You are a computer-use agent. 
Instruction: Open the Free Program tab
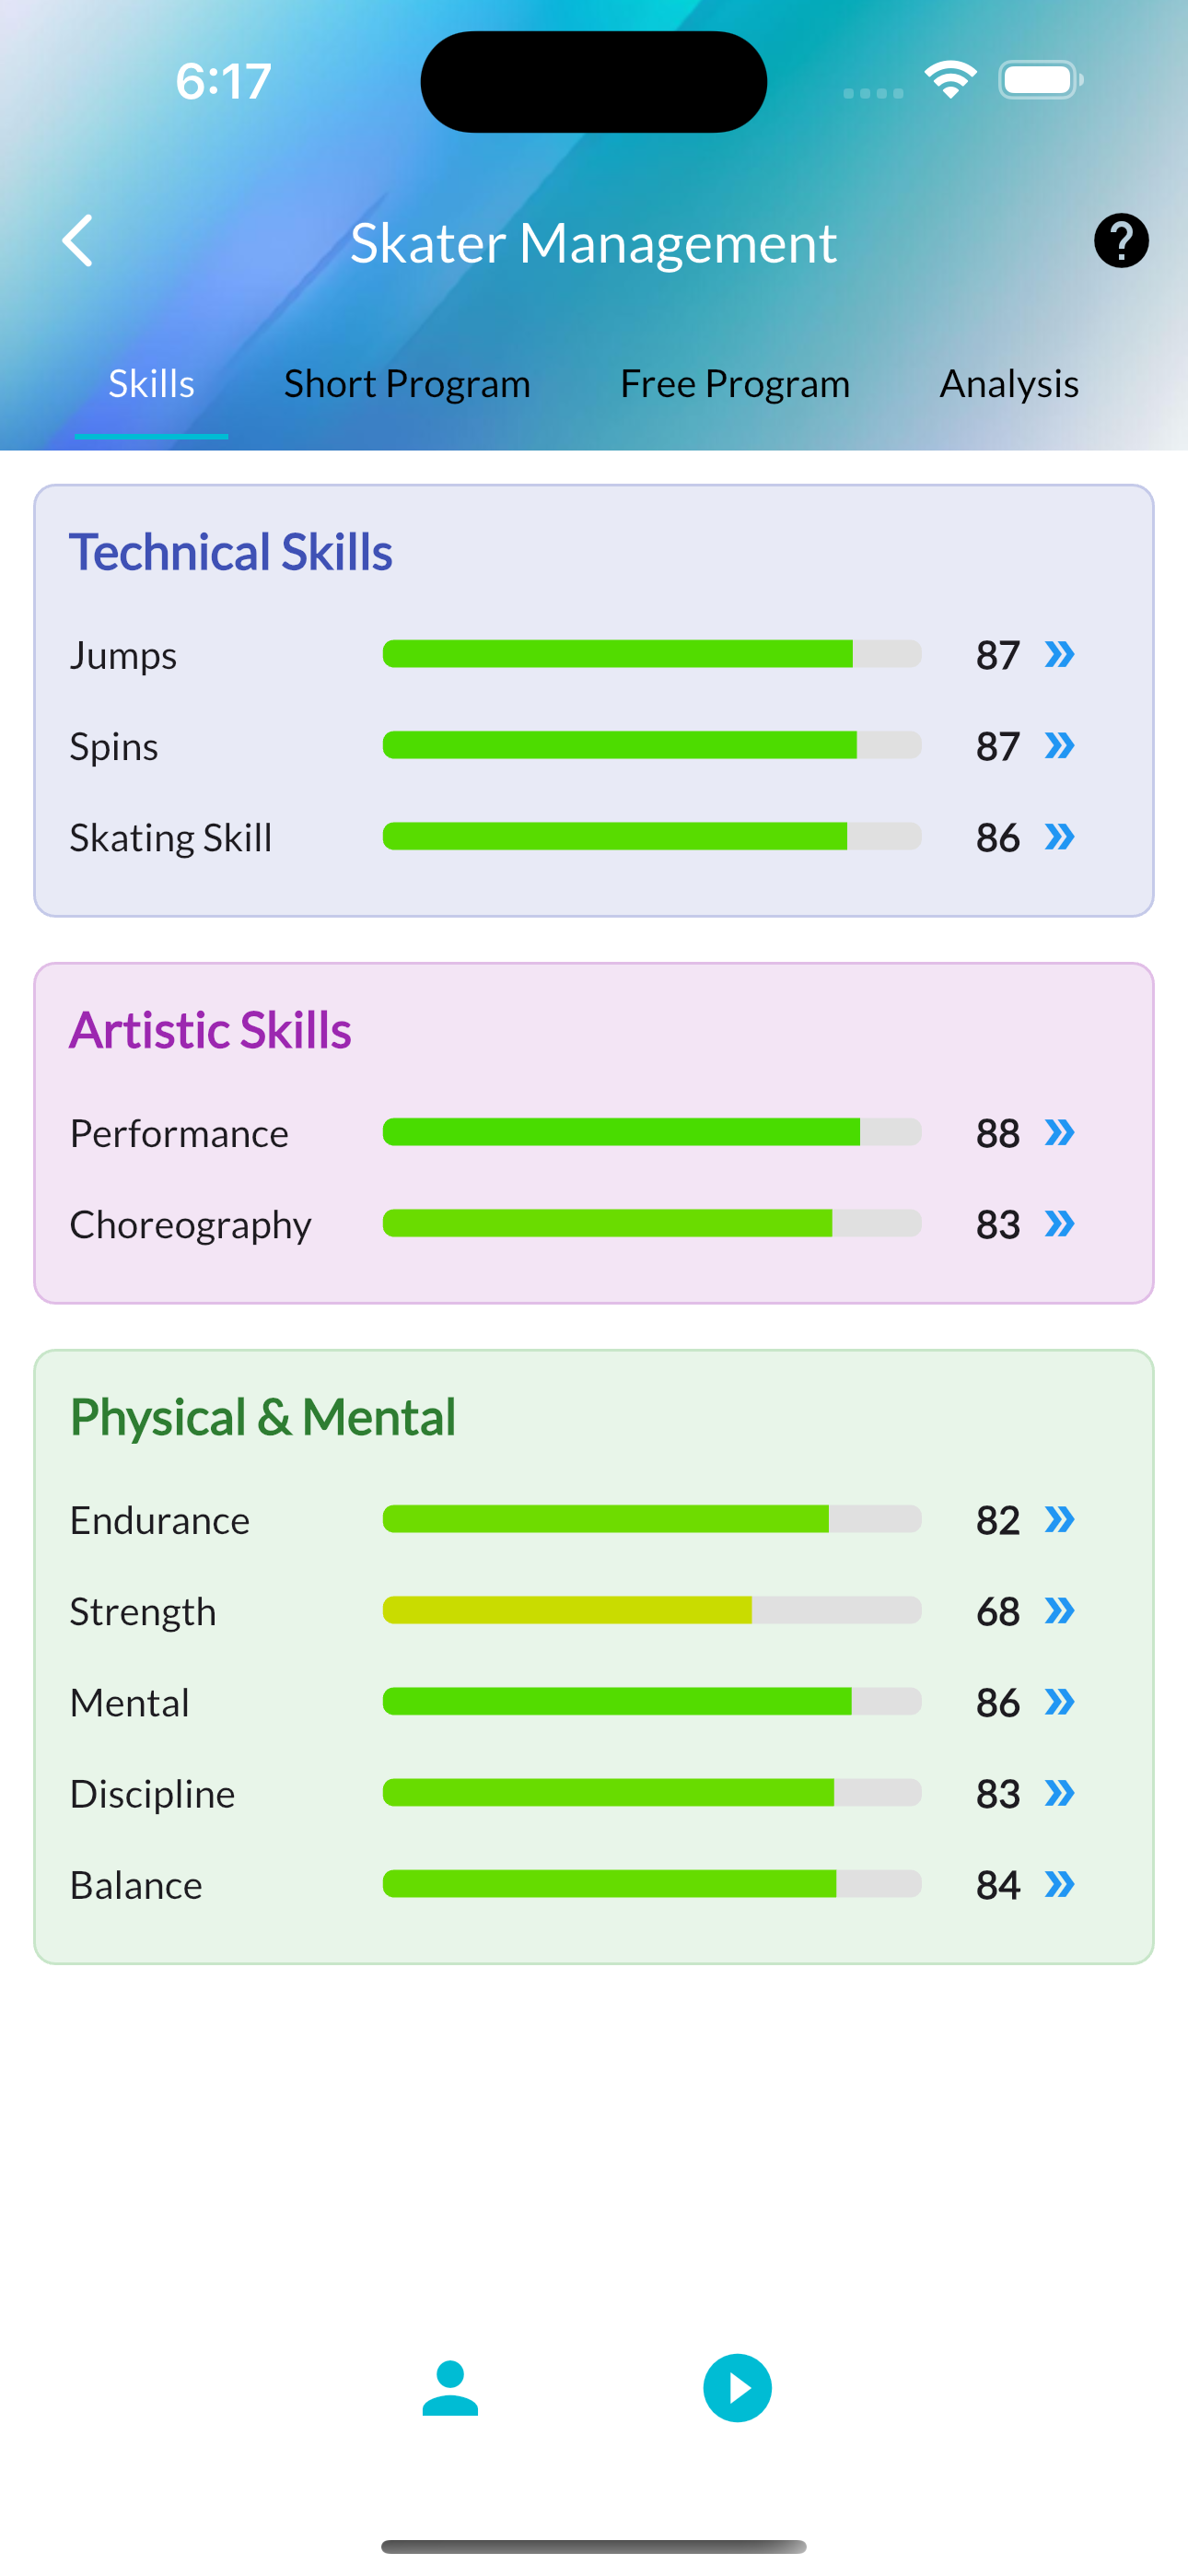tap(734, 383)
